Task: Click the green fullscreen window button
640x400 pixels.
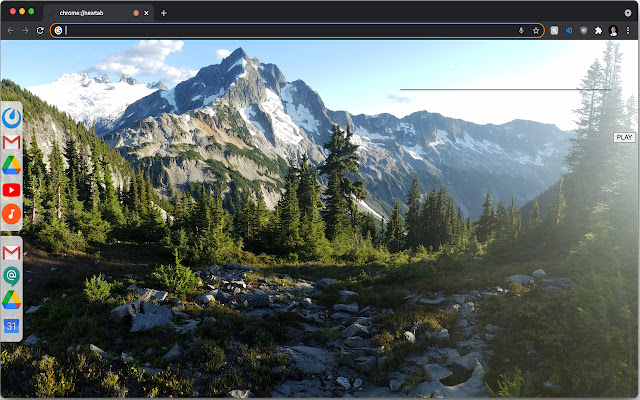Action: point(31,11)
